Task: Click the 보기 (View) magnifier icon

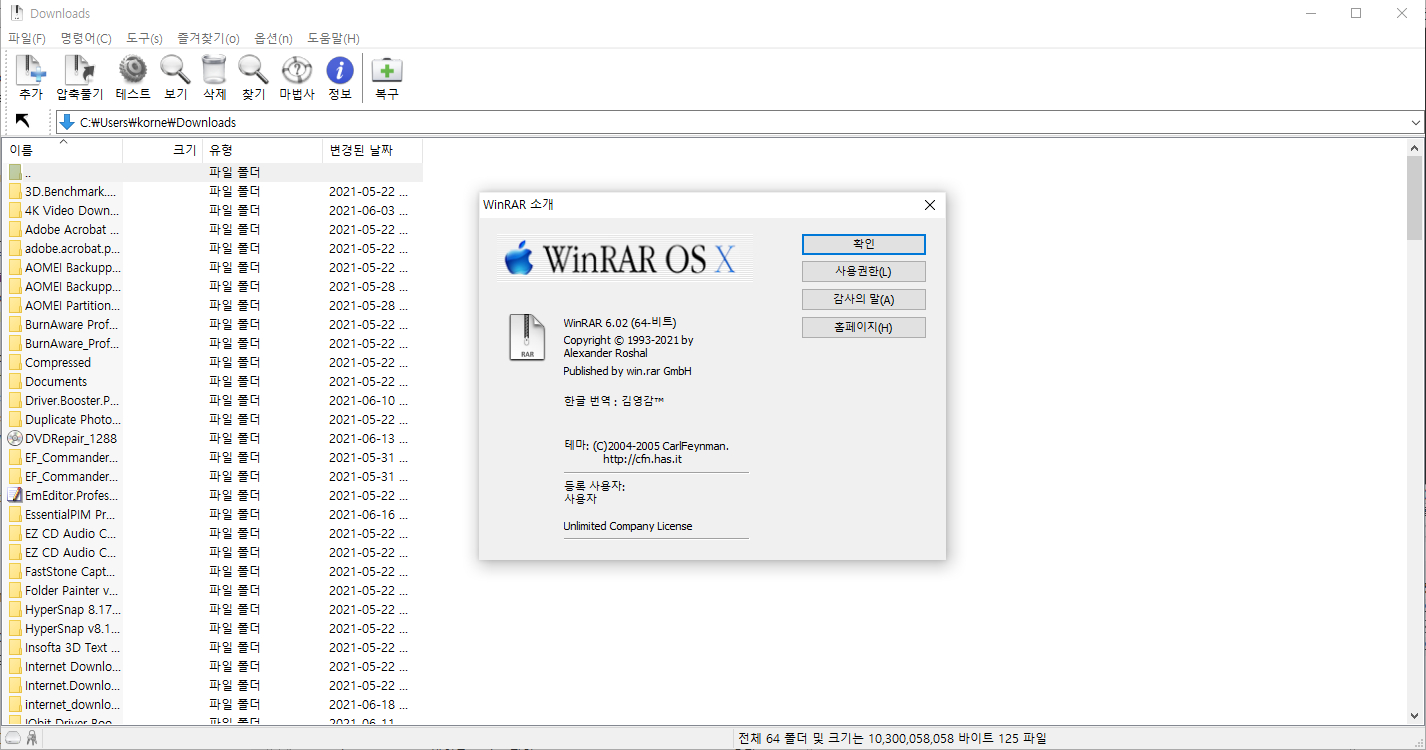Action: coord(175,70)
